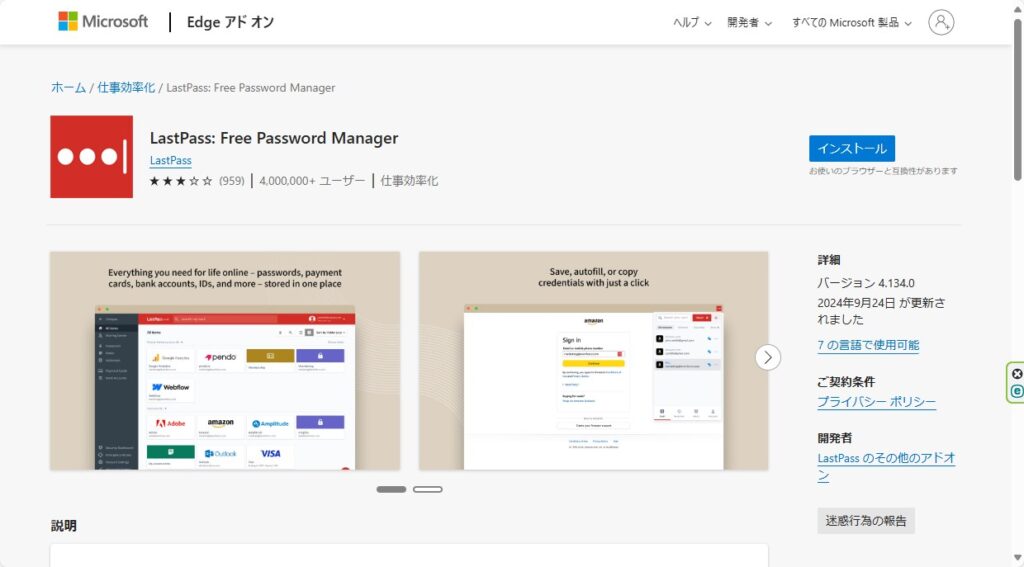
Task: Open the first screenshot showing the password vault
Action: tap(225, 360)
